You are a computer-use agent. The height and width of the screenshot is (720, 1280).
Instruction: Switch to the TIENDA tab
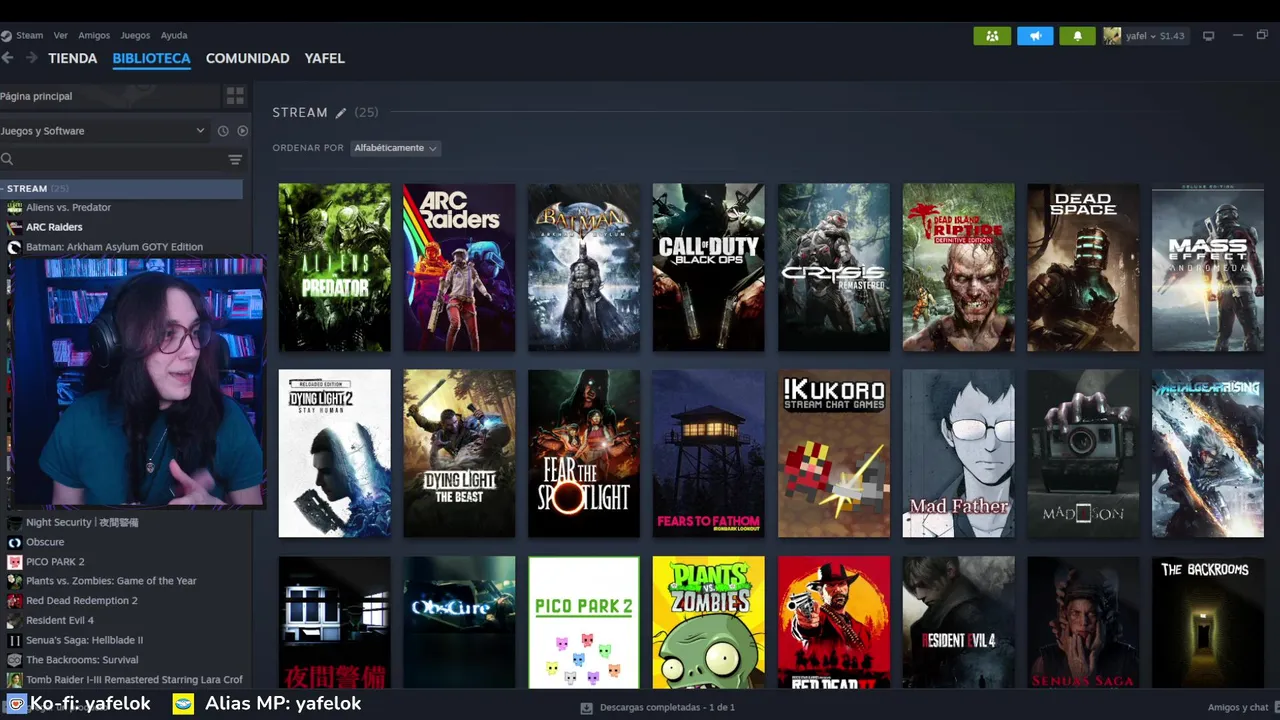pyautogui.click(x=73, y=58)
